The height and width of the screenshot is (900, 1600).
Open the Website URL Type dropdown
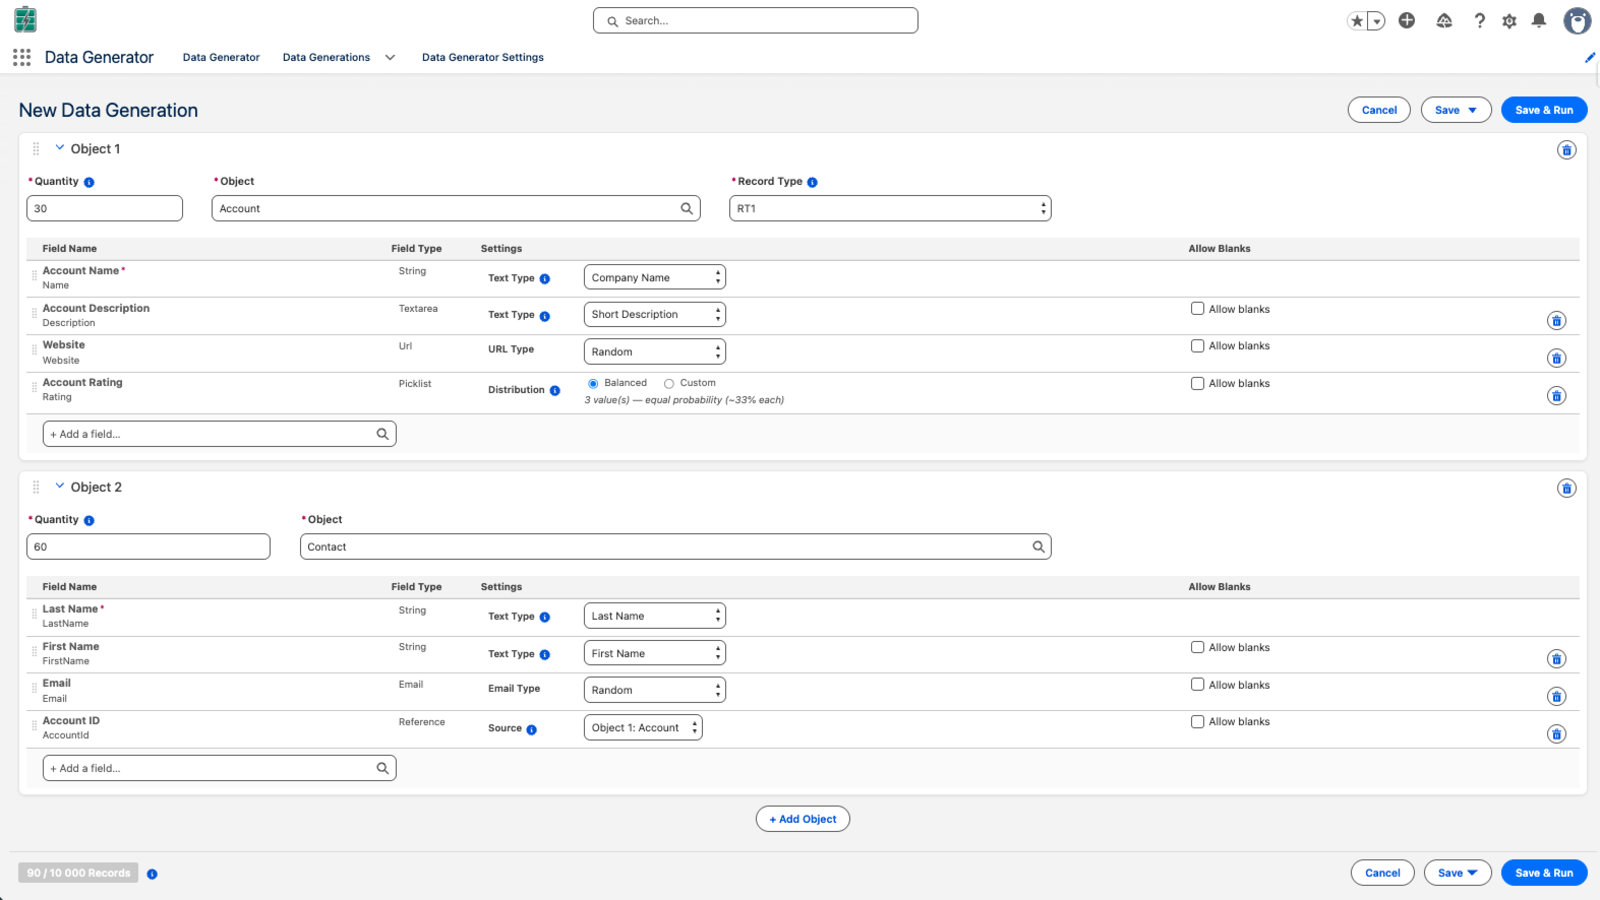click(654, 352)
